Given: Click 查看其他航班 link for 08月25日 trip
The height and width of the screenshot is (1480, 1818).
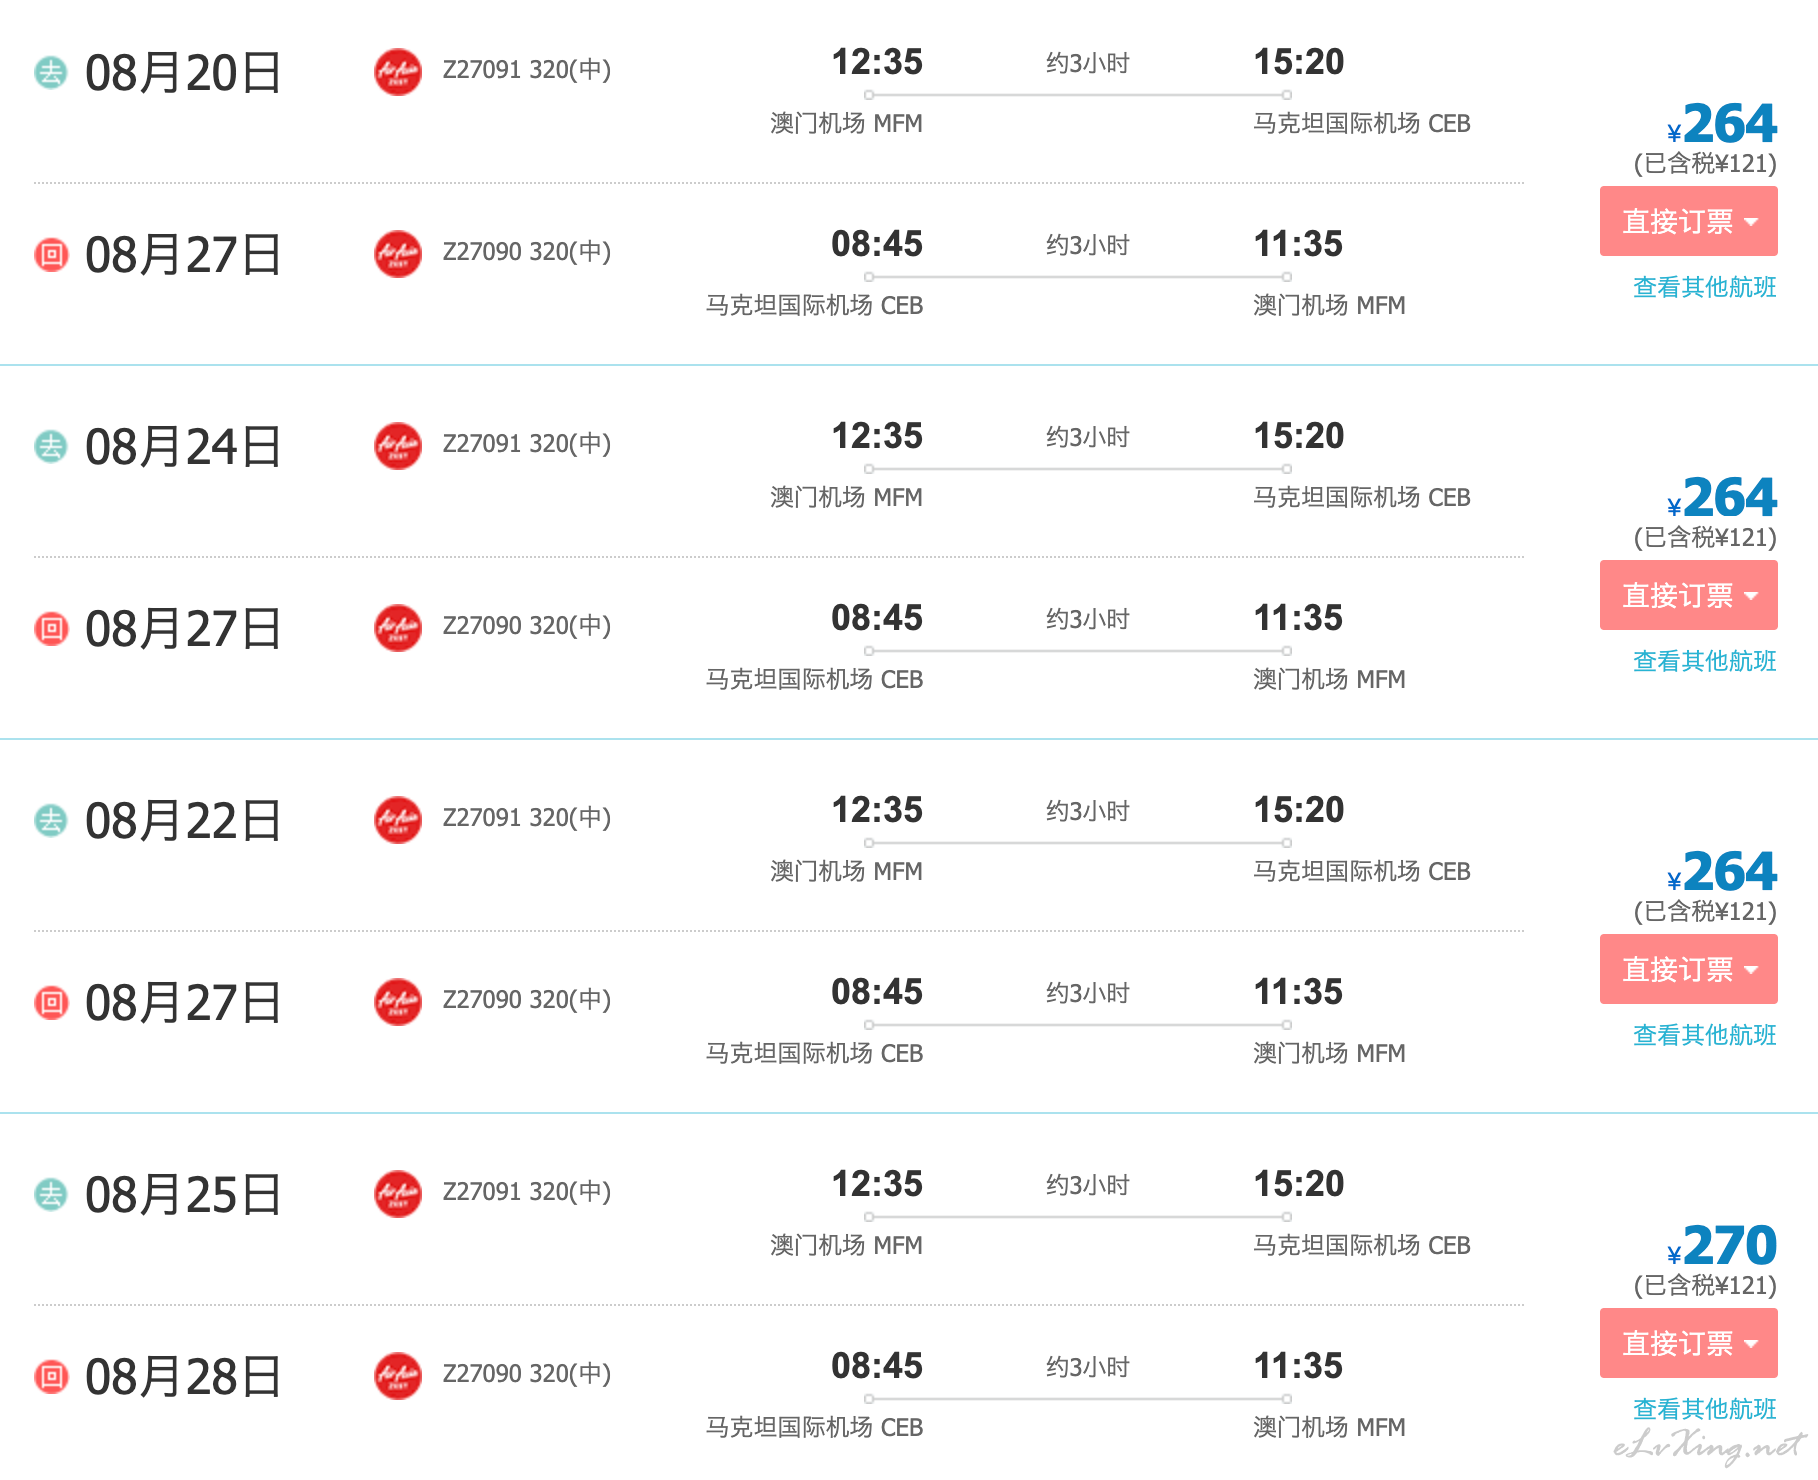Looking at the screenshot, I should (x=1704, y=1409).
